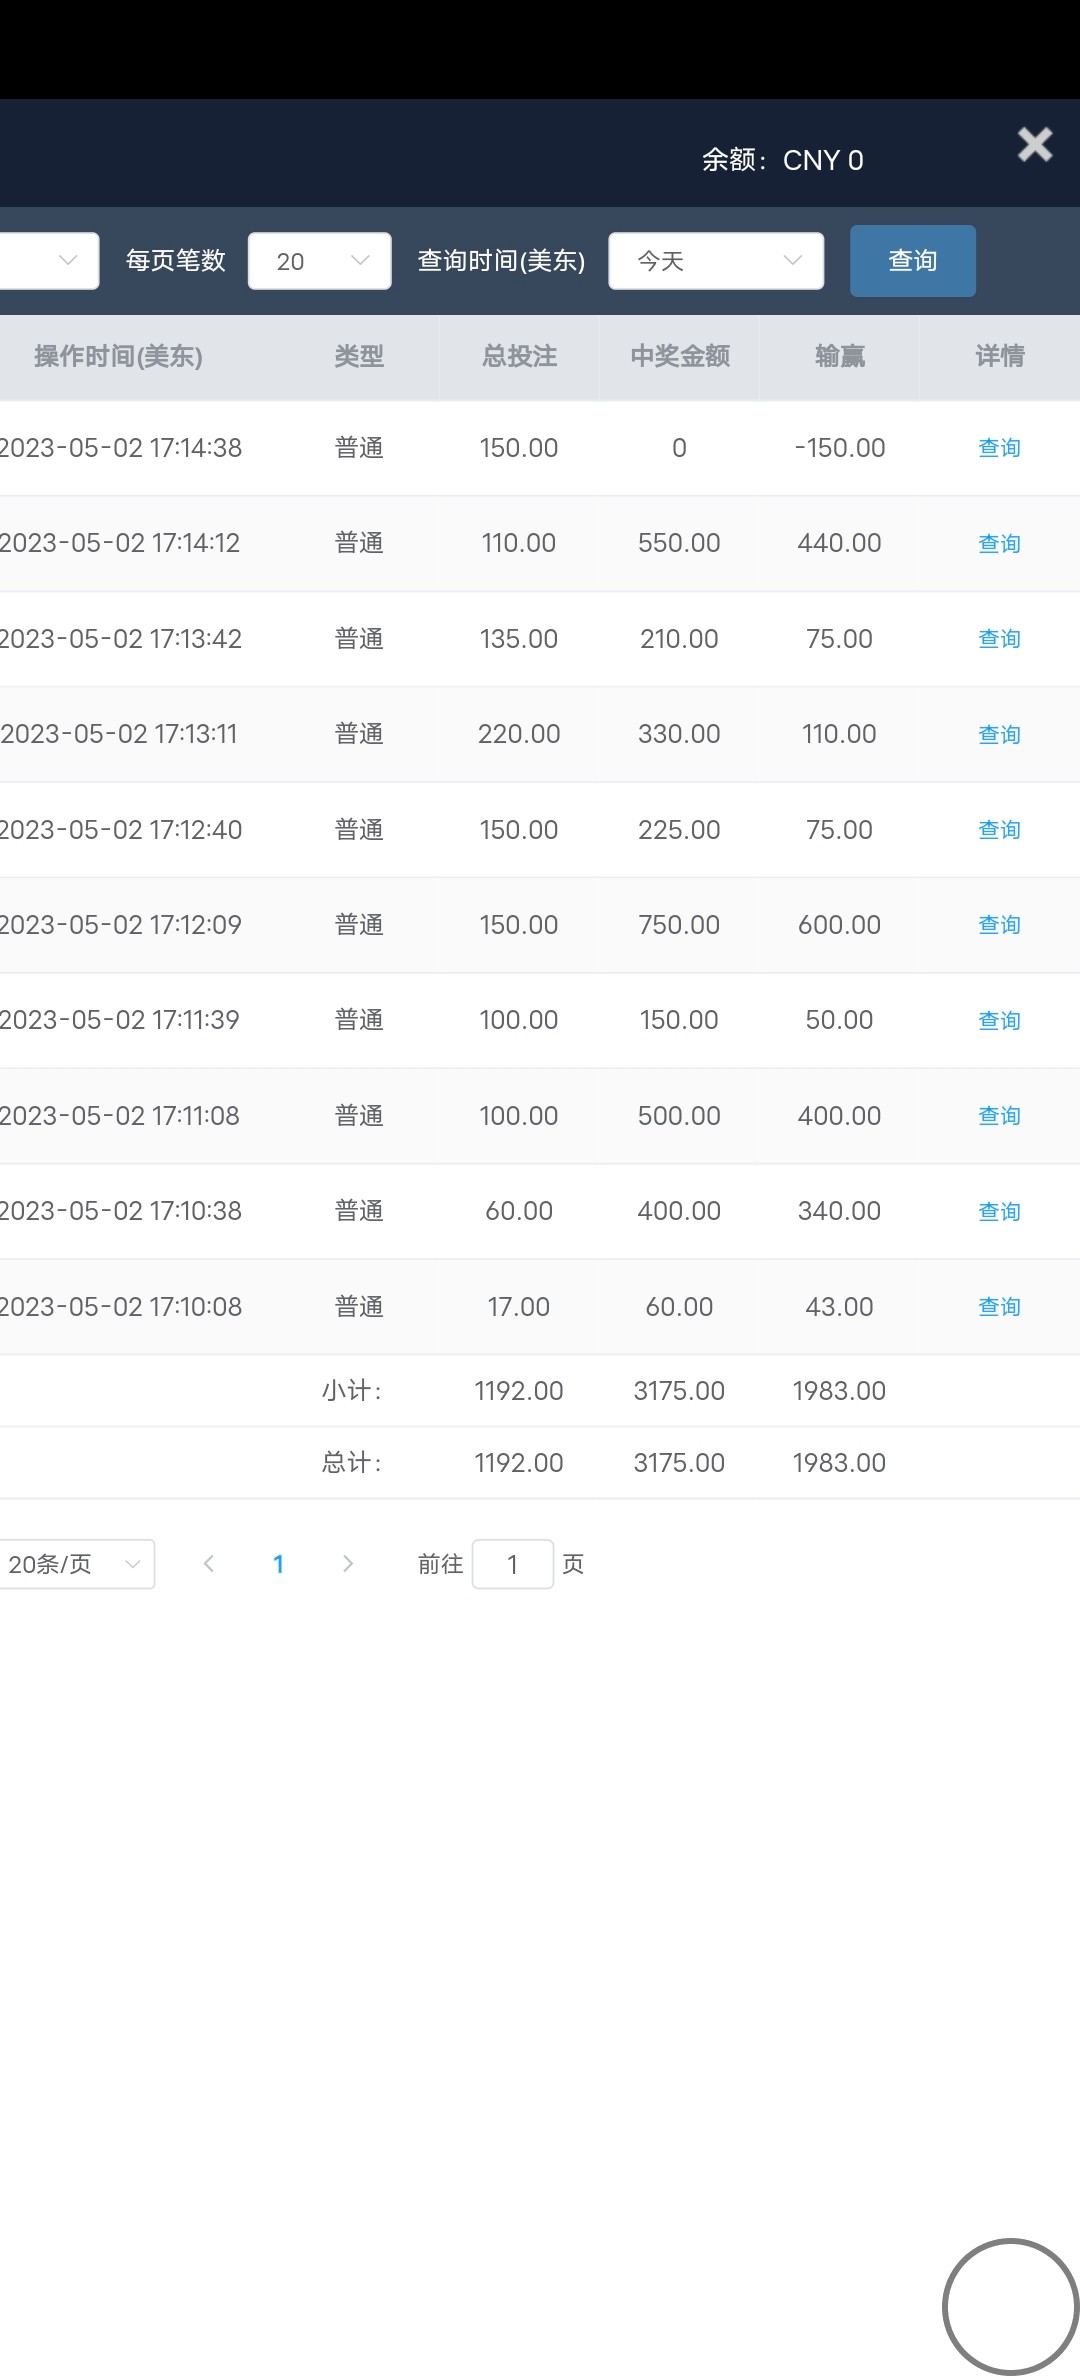1080x2376 pixels.
Task: Open 查询 details for the 17:12:09 record
Action: coord(998,925)
